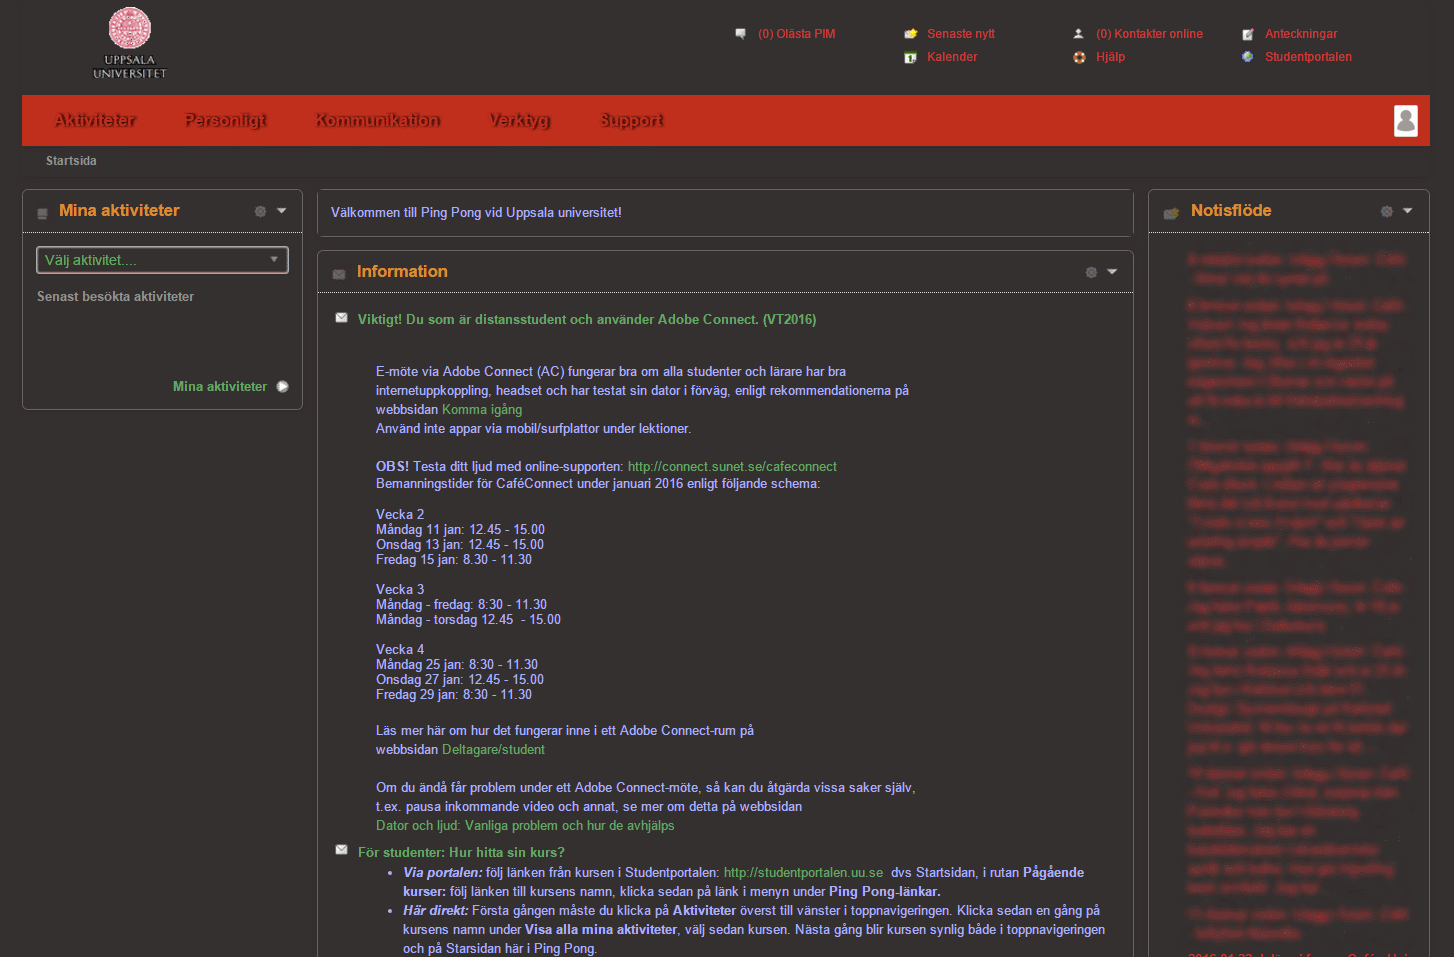Open settings gear in Notisflöde panel
Image resolution: width=1454 pixels, height=957 pixels.
[1386, 211]
